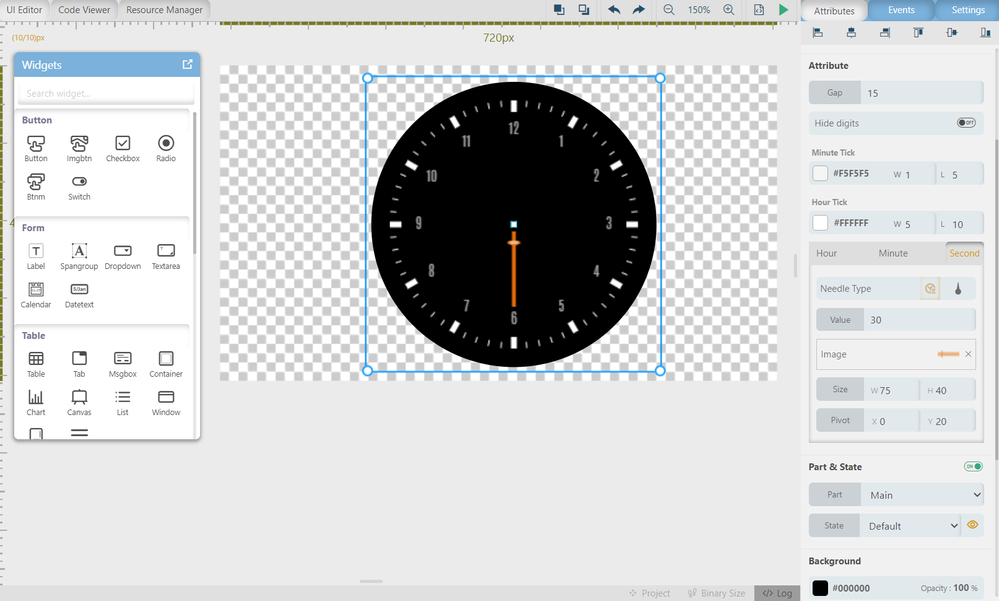
Task: Open the Resource Manager tab
Action: click(x=164, y=10)
